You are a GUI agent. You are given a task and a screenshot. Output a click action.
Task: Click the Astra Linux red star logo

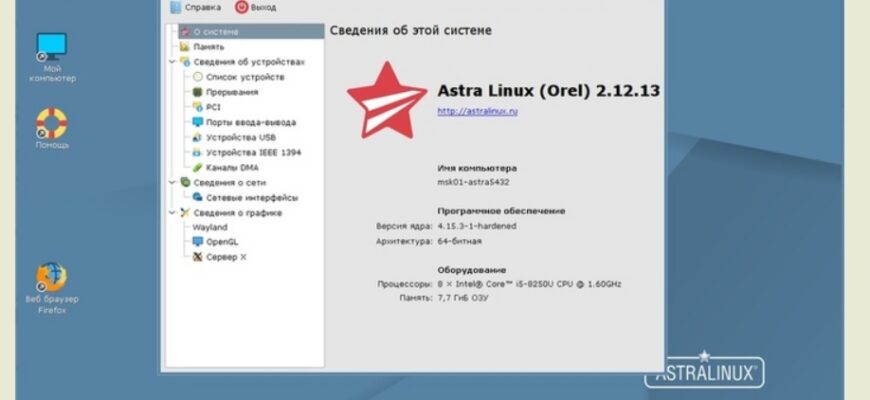(x=387, y=100)
